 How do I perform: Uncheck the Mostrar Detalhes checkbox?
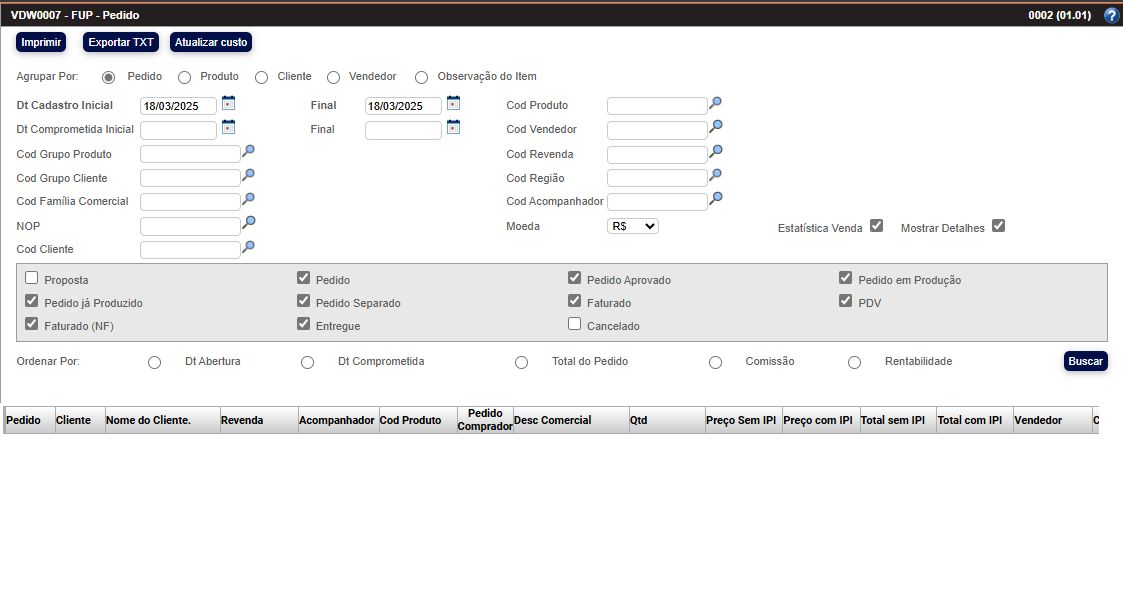pos(998,226)
